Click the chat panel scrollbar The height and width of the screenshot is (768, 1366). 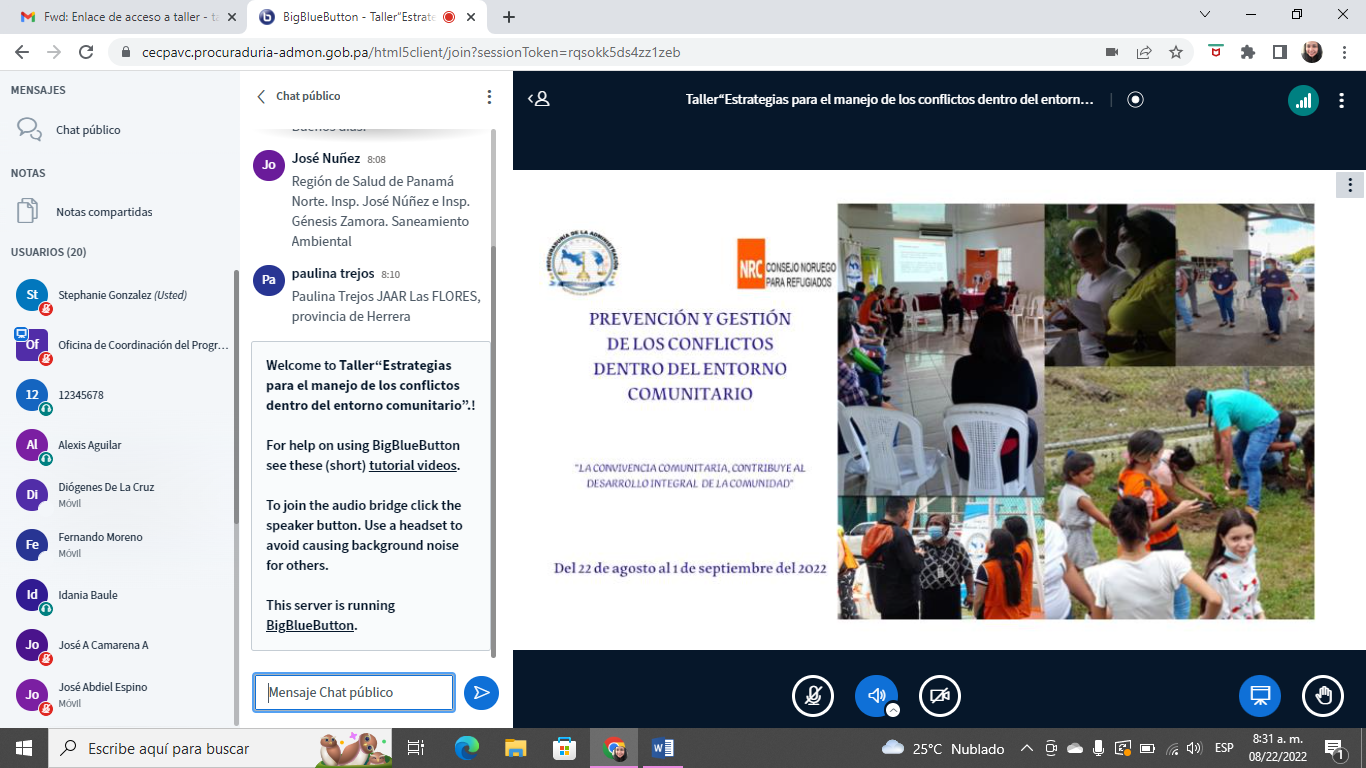[493, 400]
